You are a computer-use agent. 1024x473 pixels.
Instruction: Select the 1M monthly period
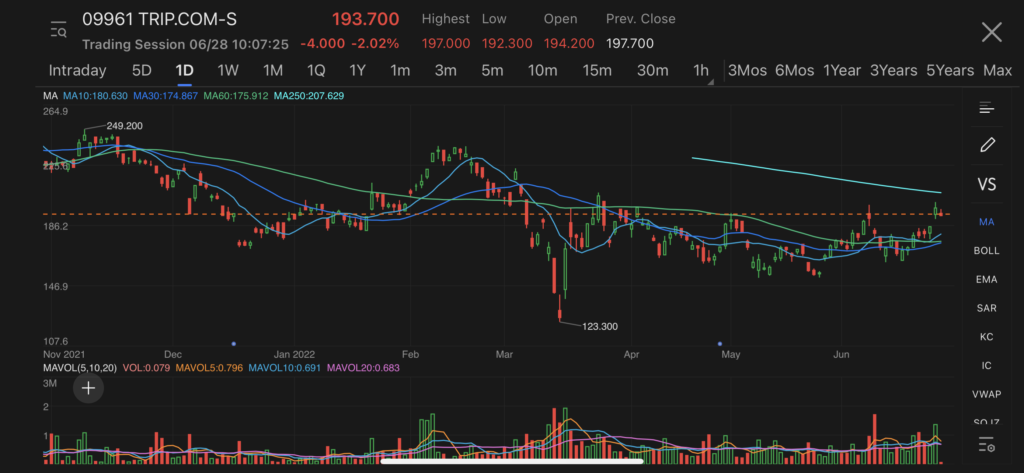[x=272, y=71]
